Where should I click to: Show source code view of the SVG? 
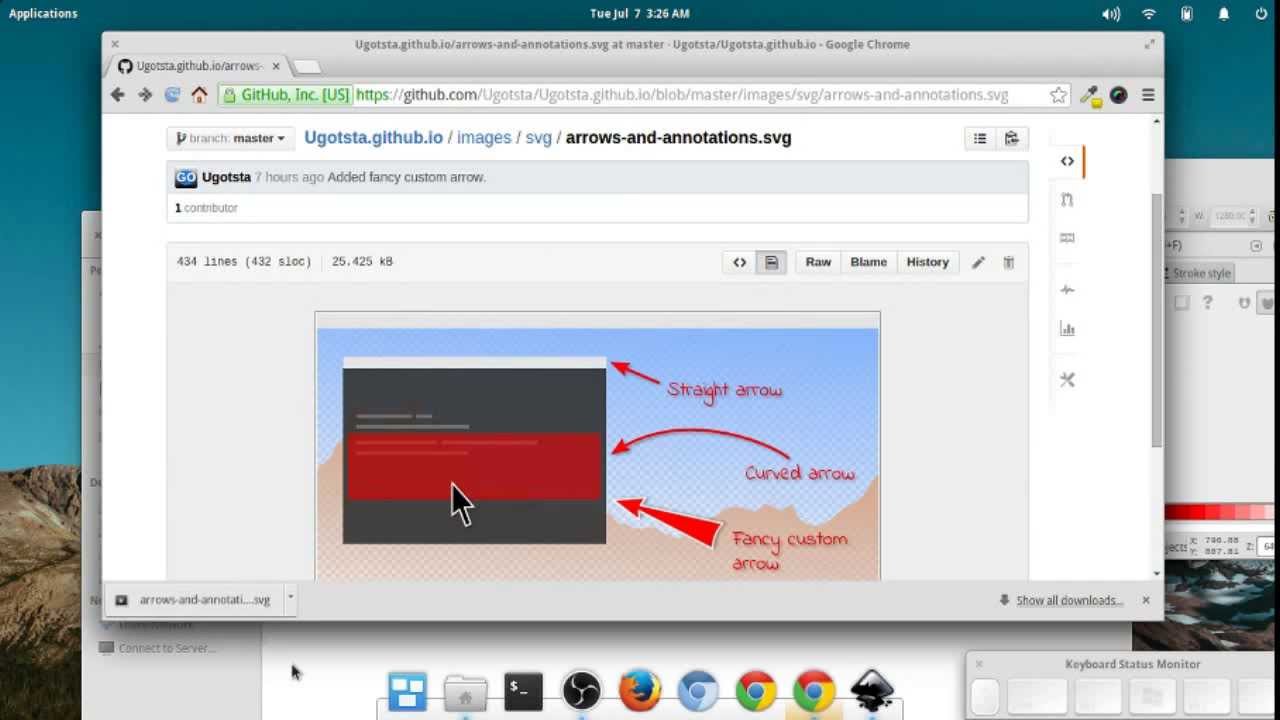[x=739, y=262]
